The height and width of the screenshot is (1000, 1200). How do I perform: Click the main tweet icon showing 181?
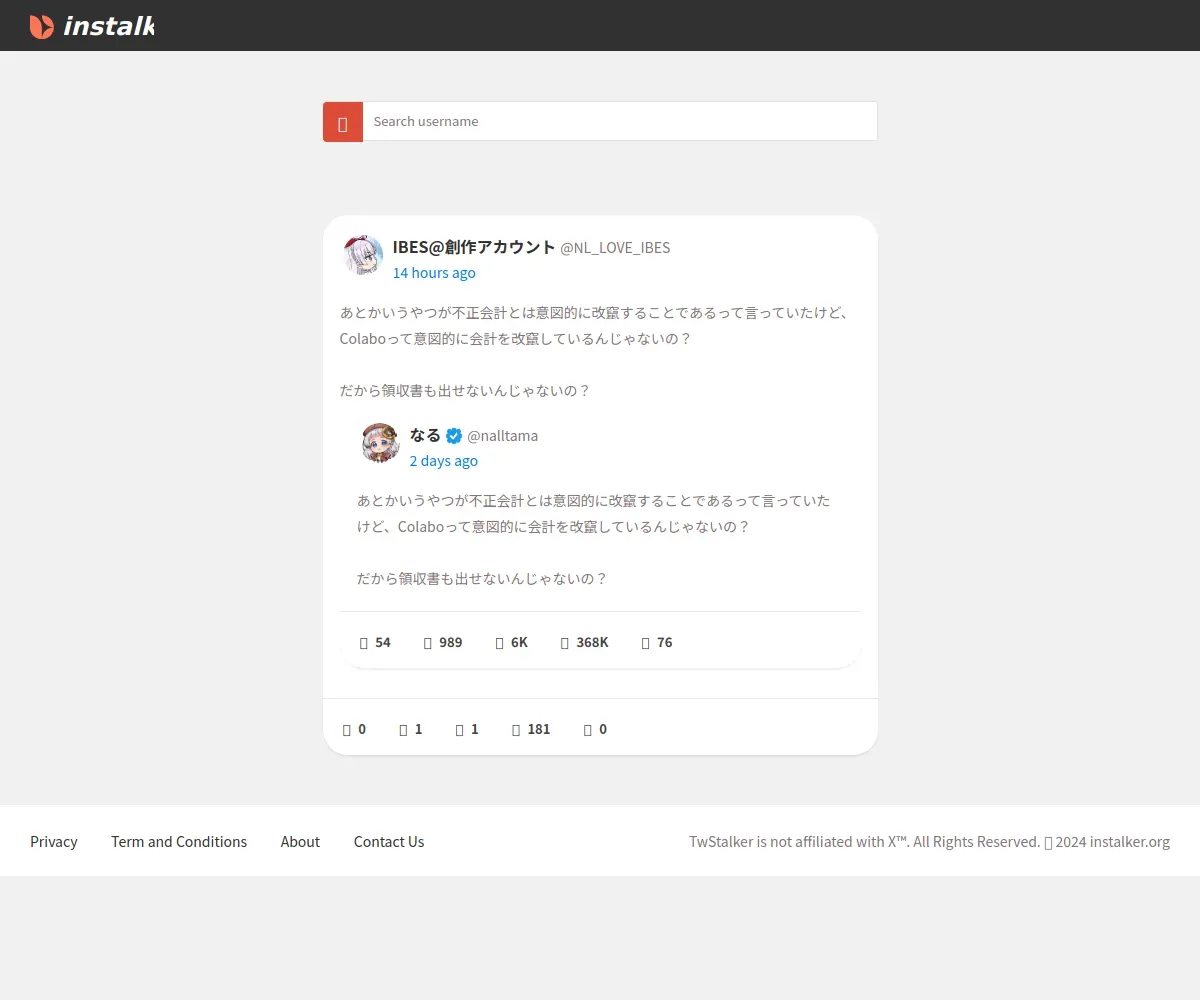pyautogui.click(x=516, y=730)
